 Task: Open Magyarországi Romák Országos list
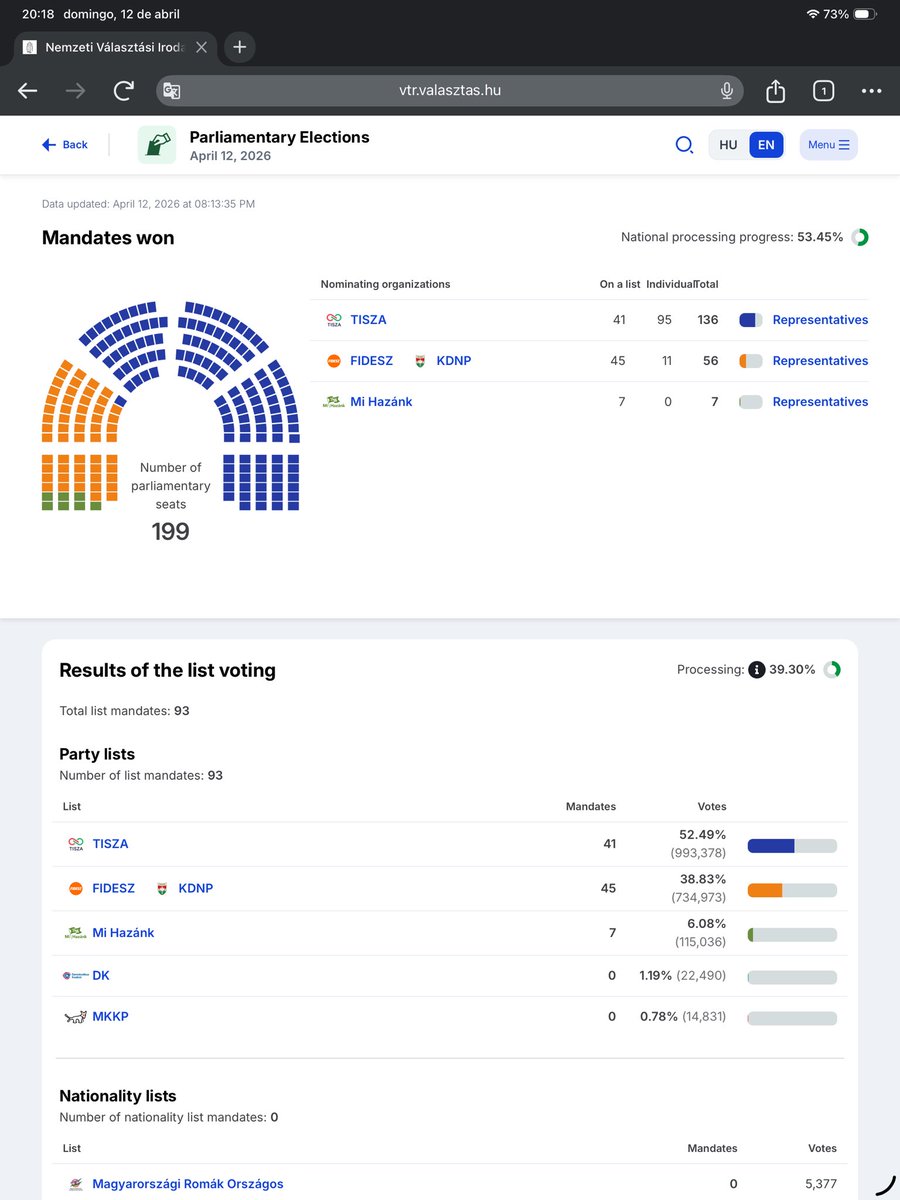click(x=188, y=1184)
